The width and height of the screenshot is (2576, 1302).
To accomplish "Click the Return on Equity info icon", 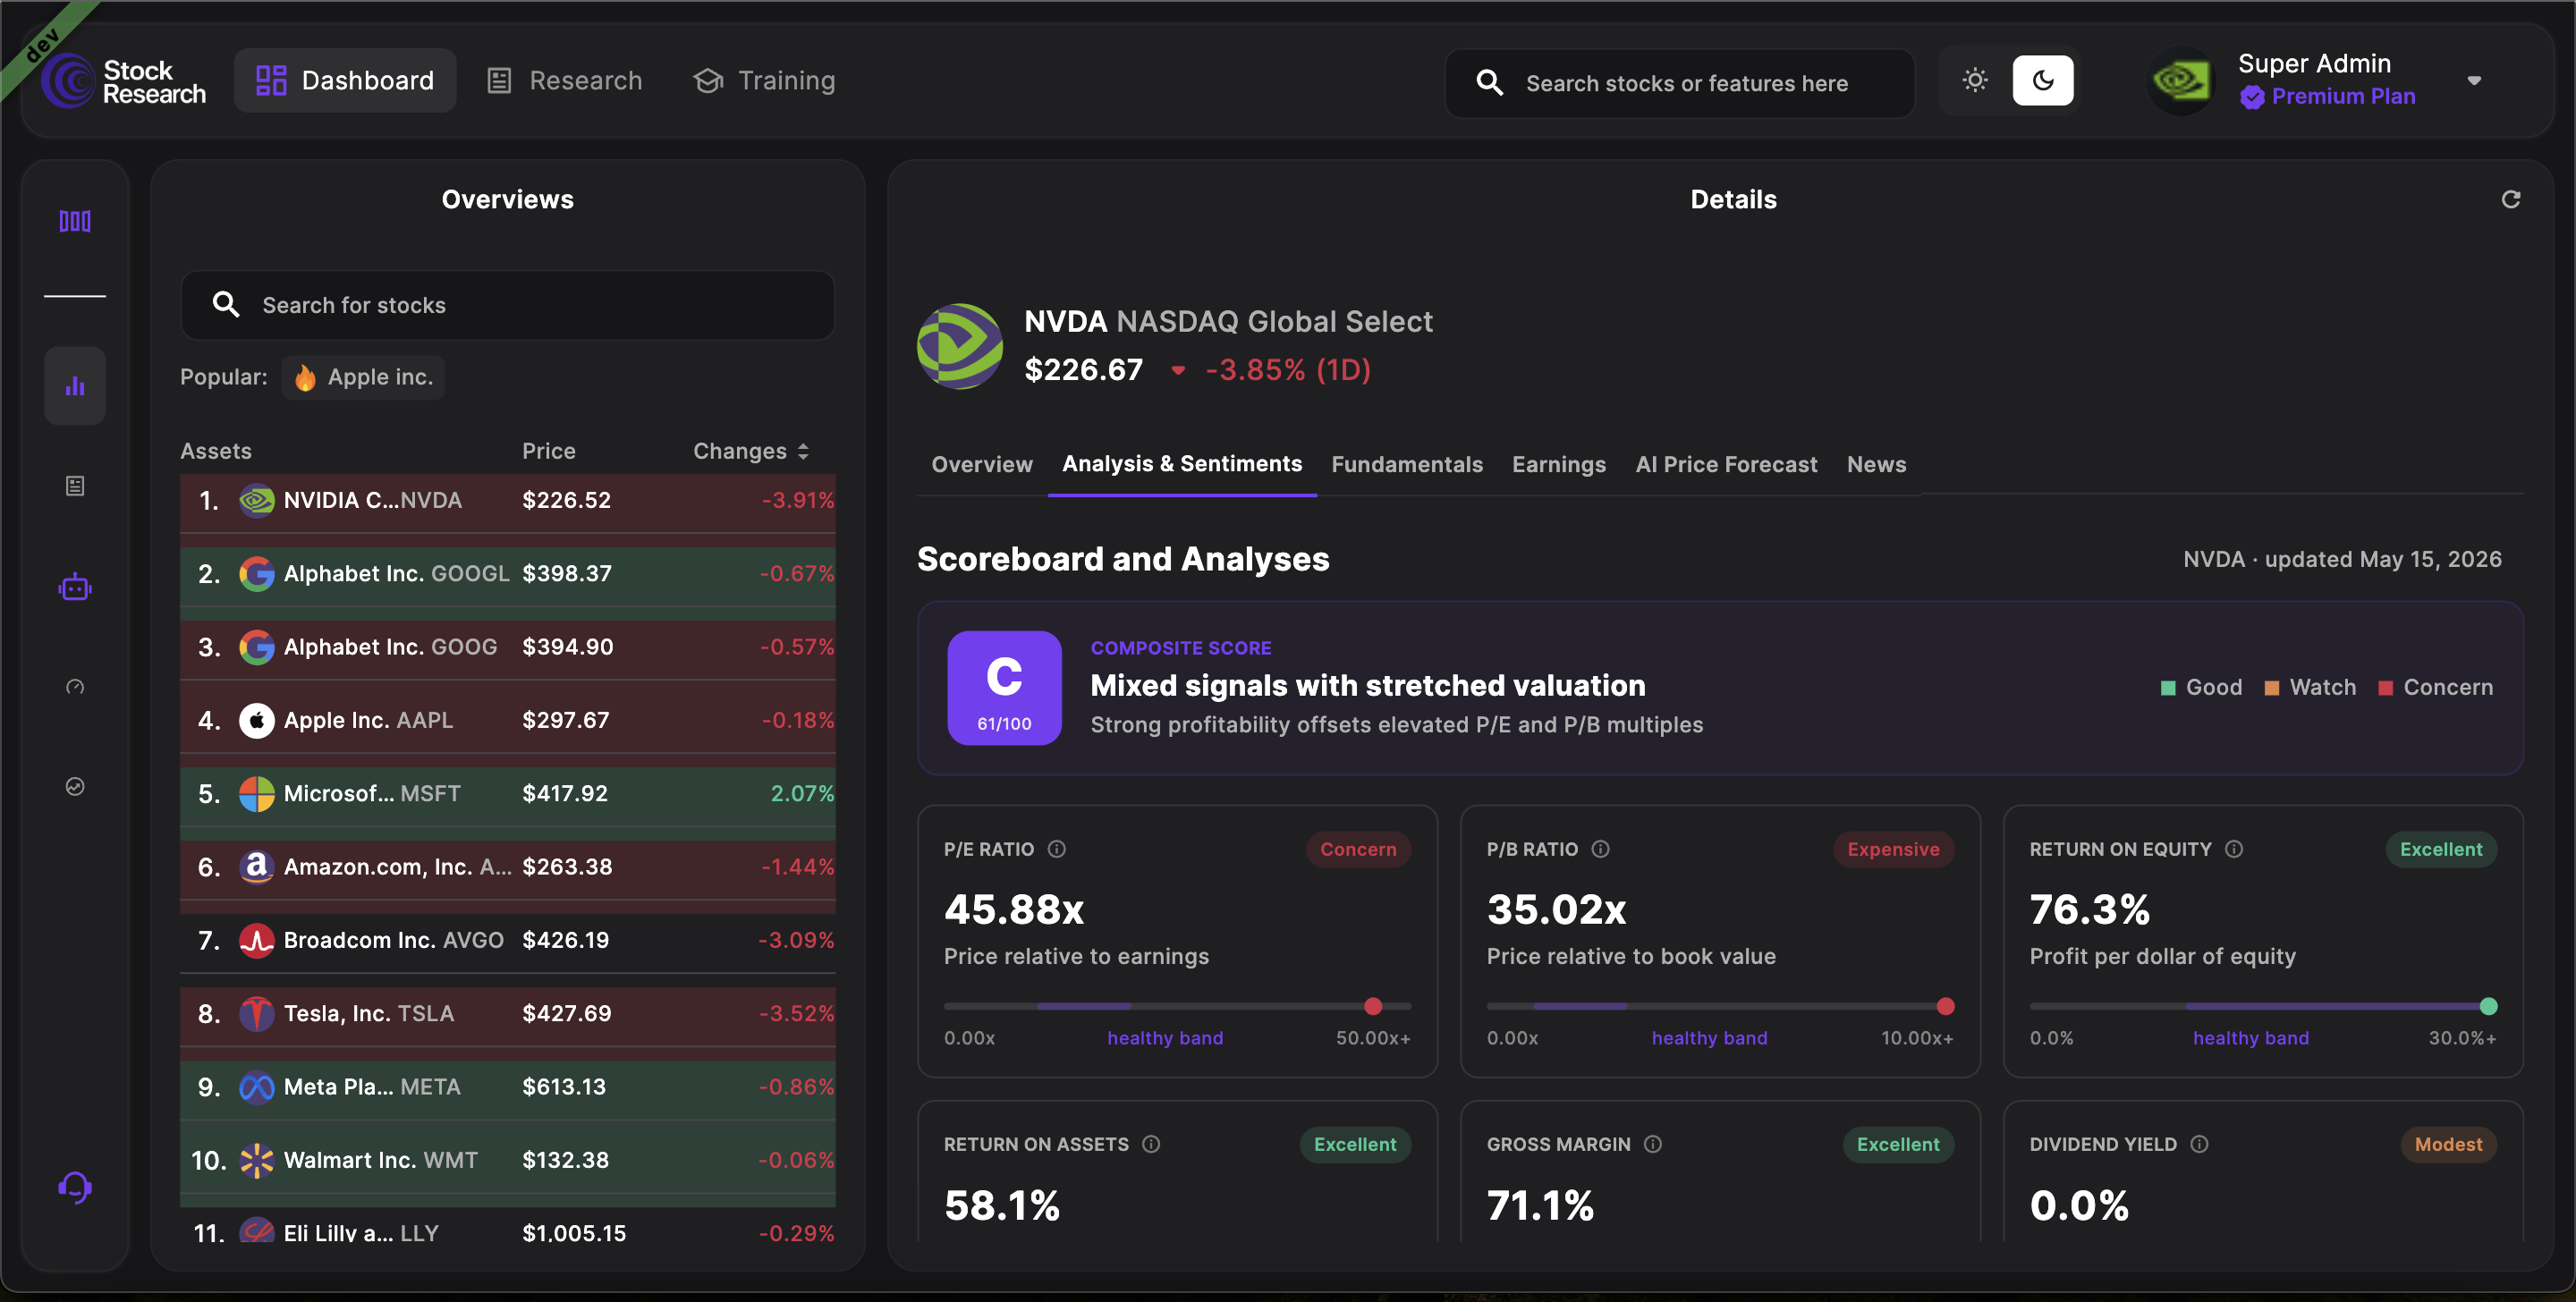I will tap(2233, 849).
